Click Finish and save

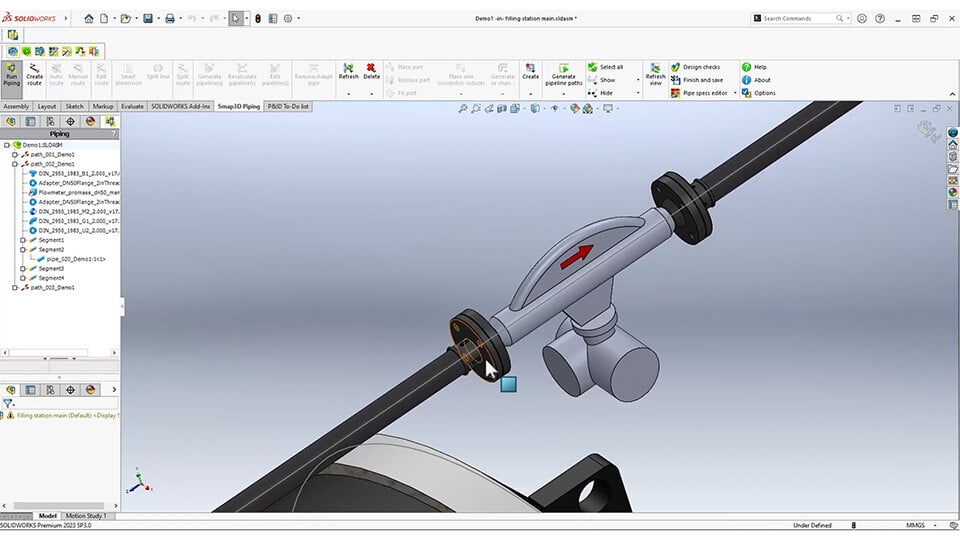pyautogui.click(x=697, y=80)
